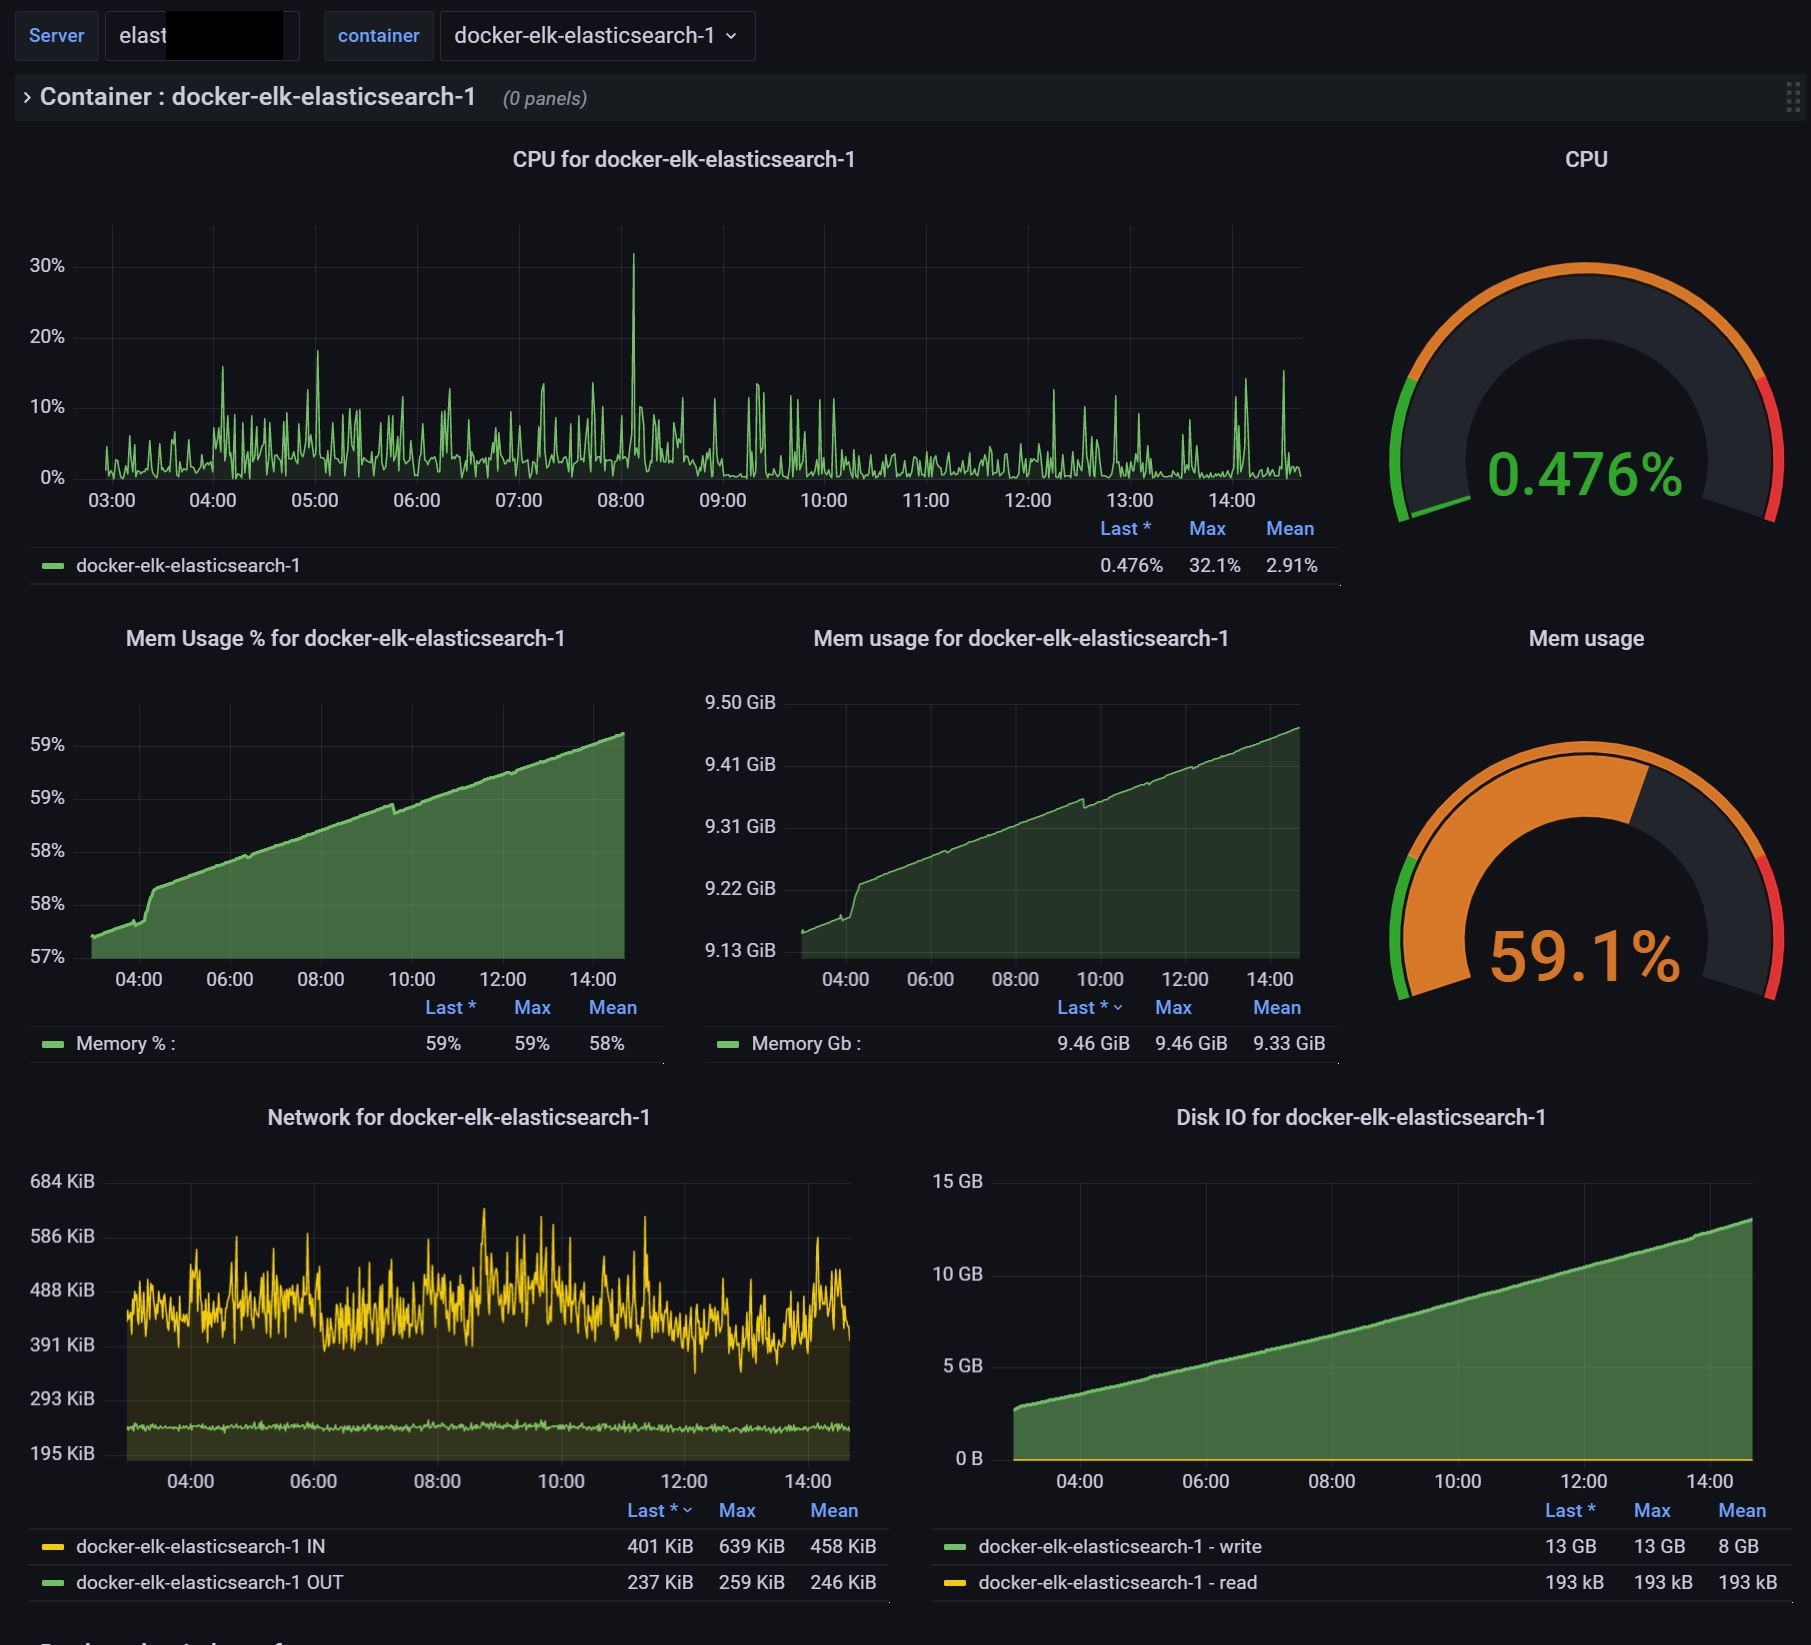This screenshot has height=1645, width=1811.
Task: Sort Network legend by Last
Action: point(660,1511)
